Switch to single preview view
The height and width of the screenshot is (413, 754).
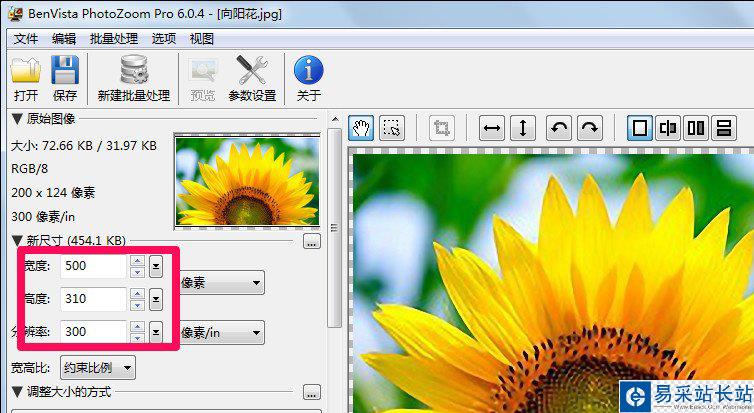(x=640, y=128)
